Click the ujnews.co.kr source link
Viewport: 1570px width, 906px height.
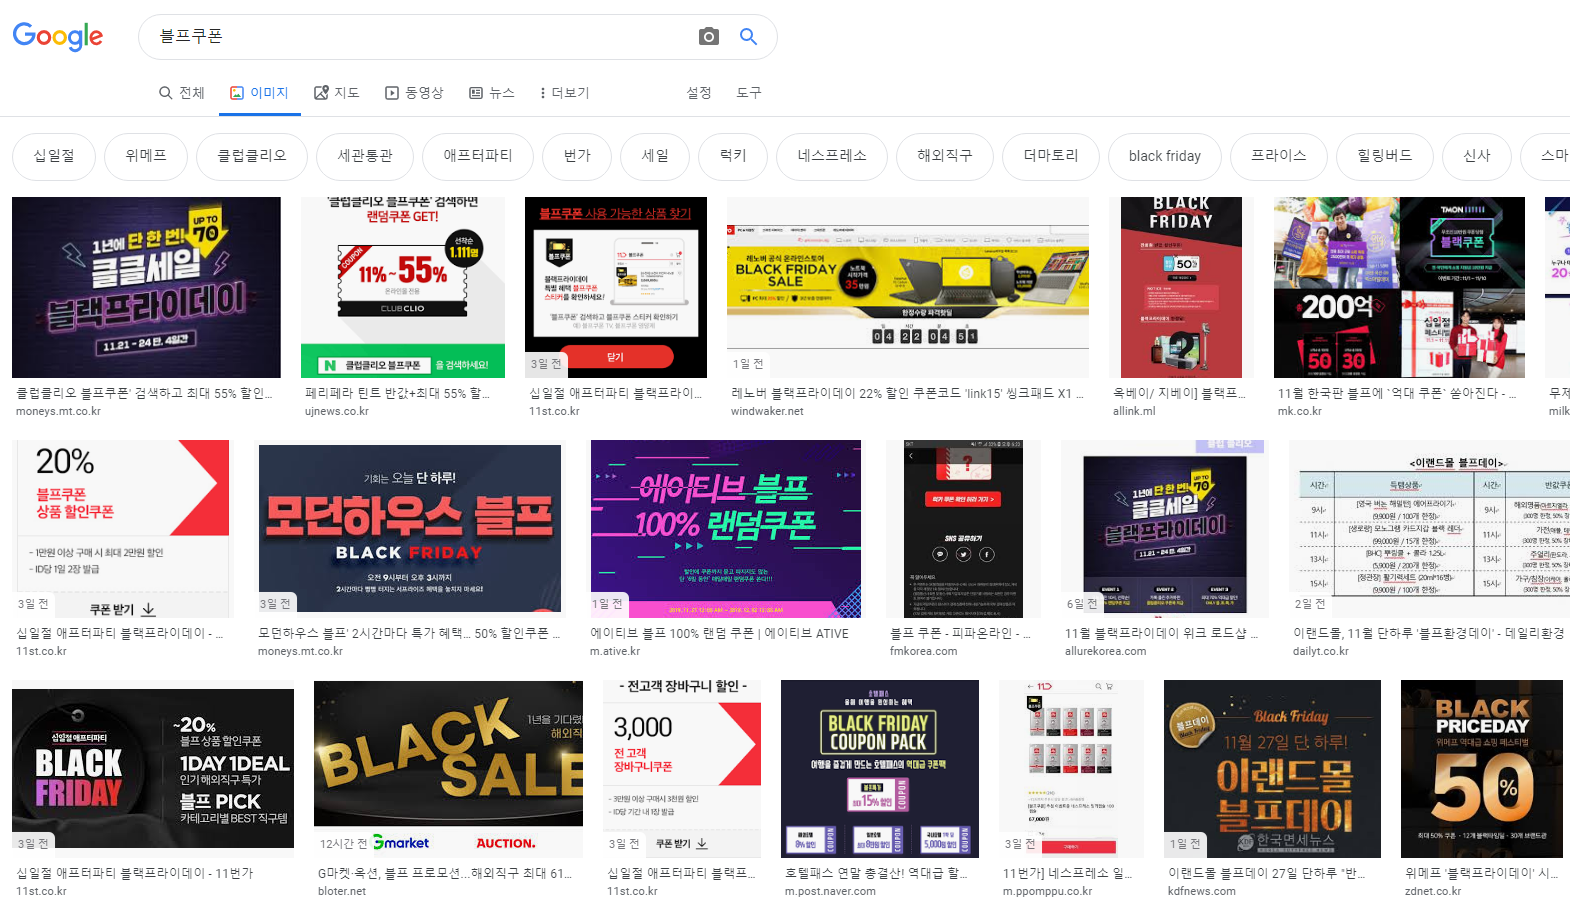pos(337,411)
